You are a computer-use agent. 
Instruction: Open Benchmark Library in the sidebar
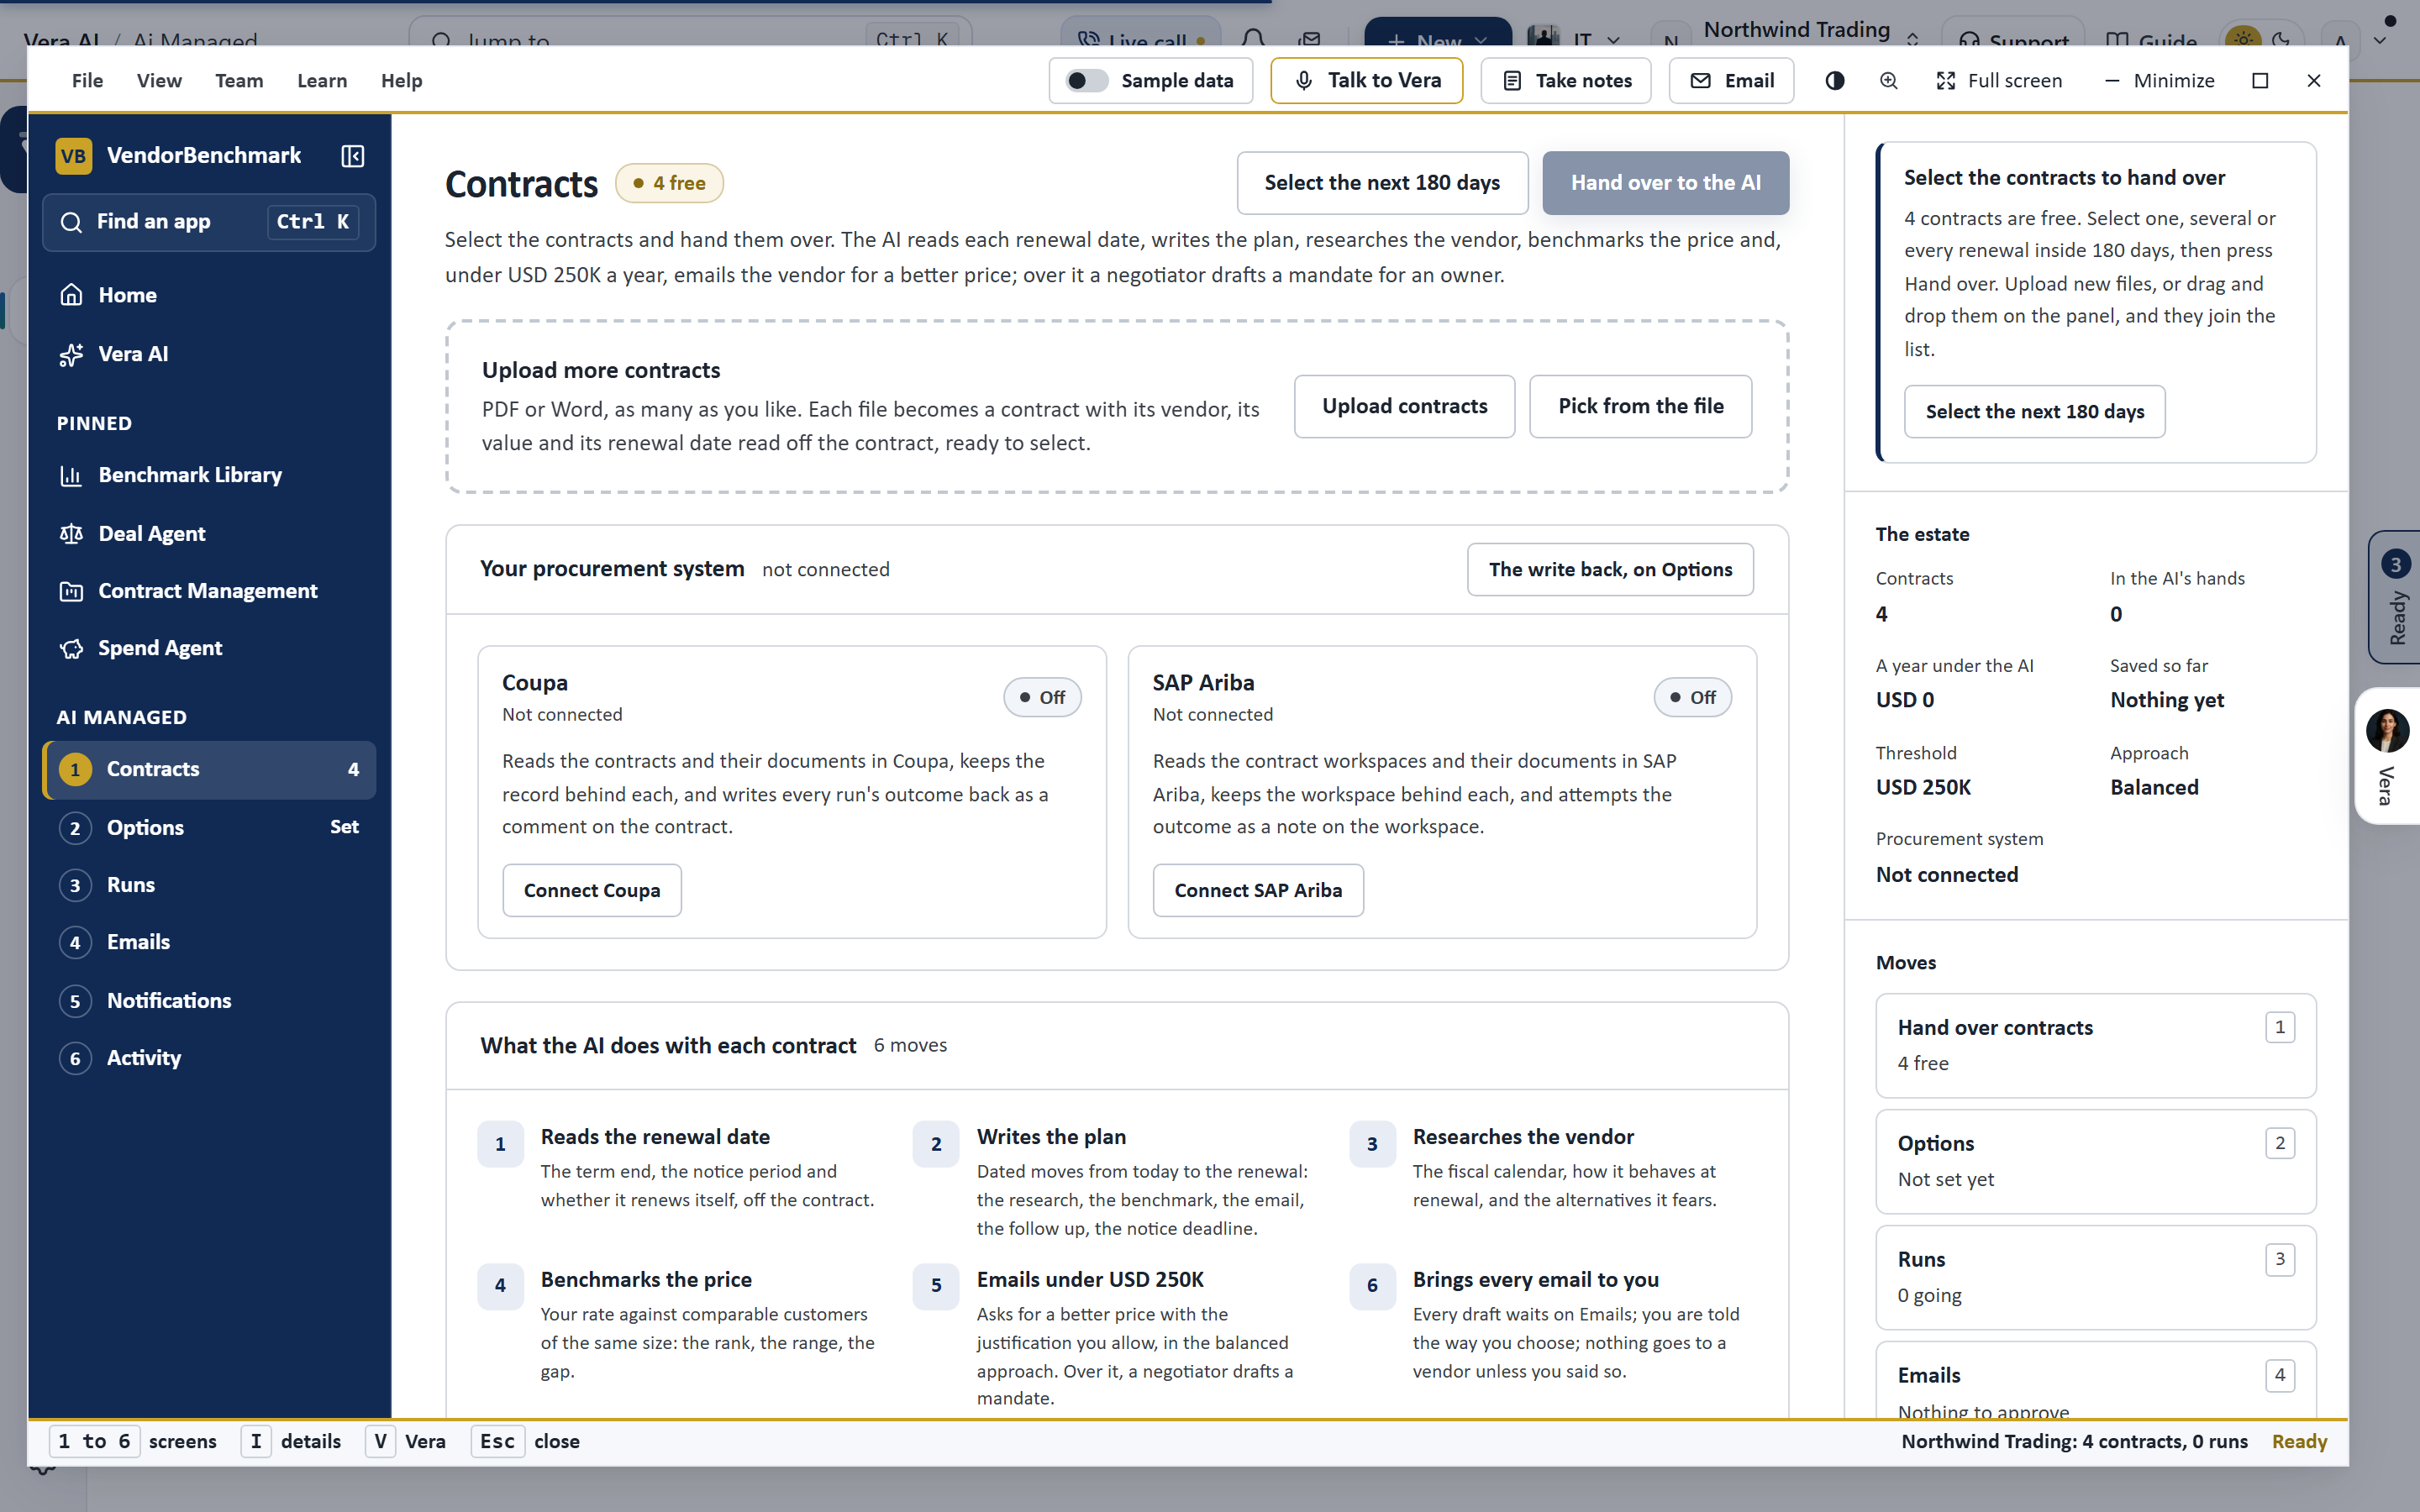[209, 475]
